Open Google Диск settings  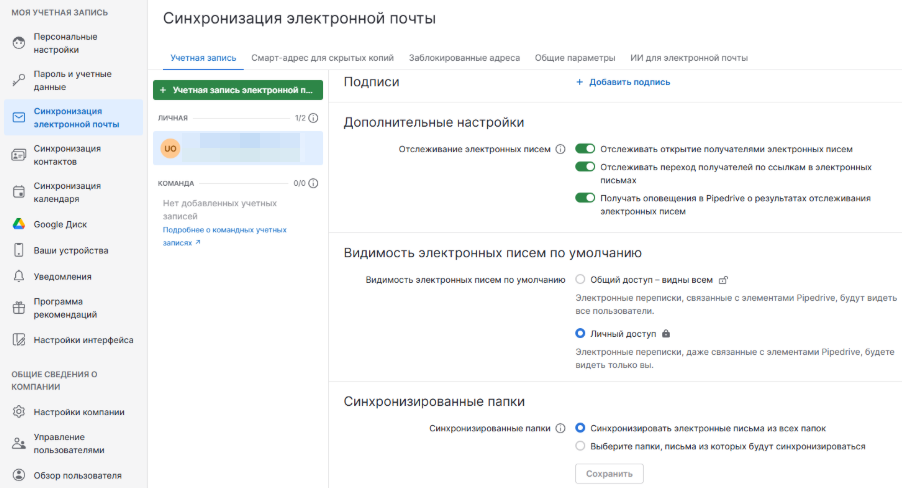tap(73, 224)
